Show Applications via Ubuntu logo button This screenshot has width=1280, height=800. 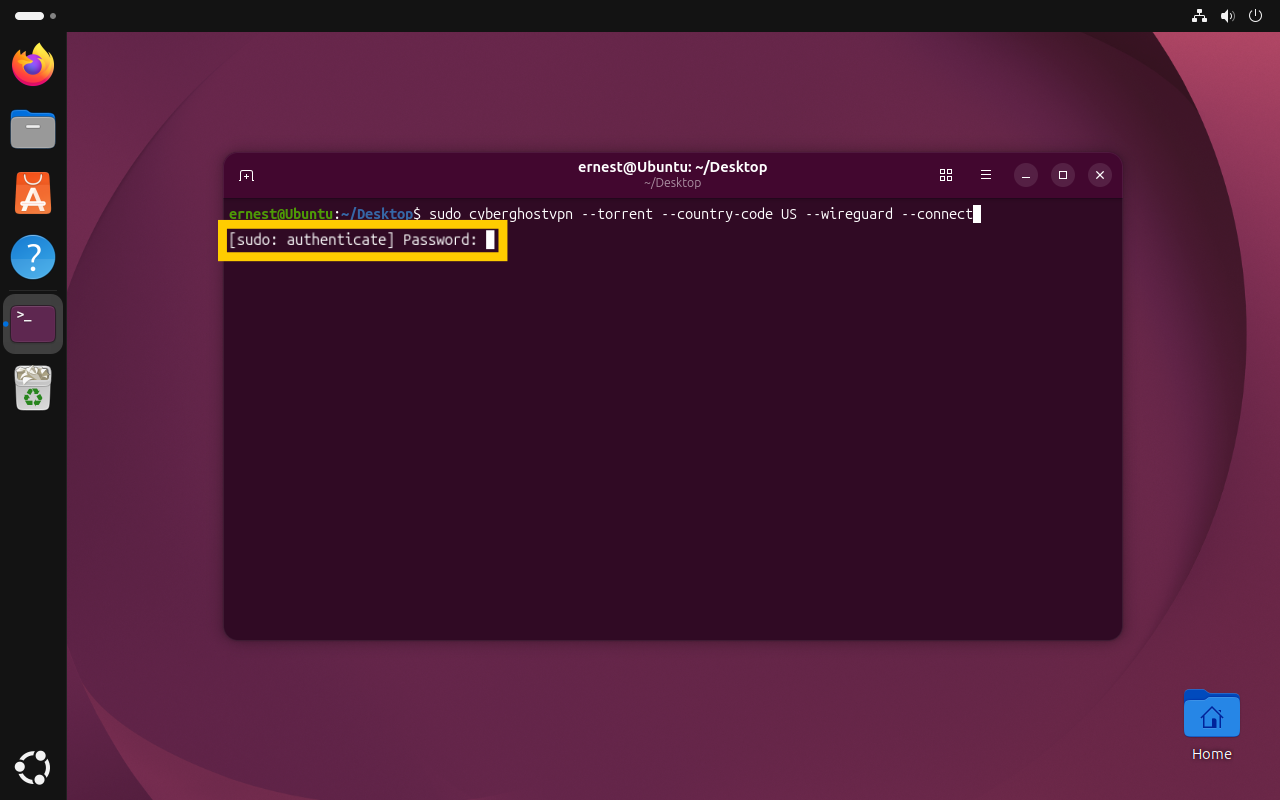tap(33, 767)
